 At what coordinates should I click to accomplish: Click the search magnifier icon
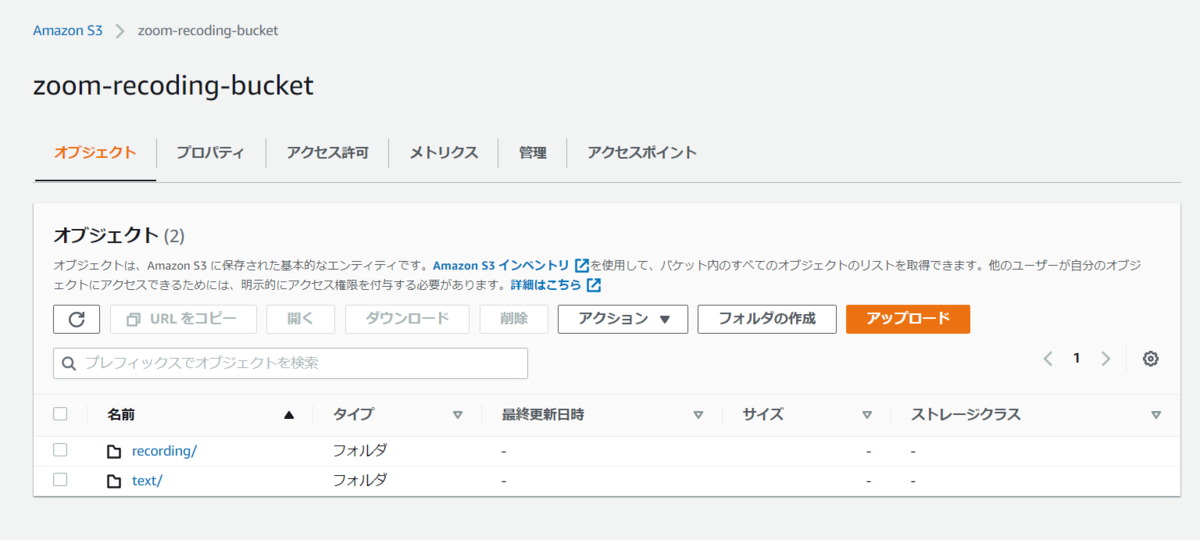click(69, 363)
